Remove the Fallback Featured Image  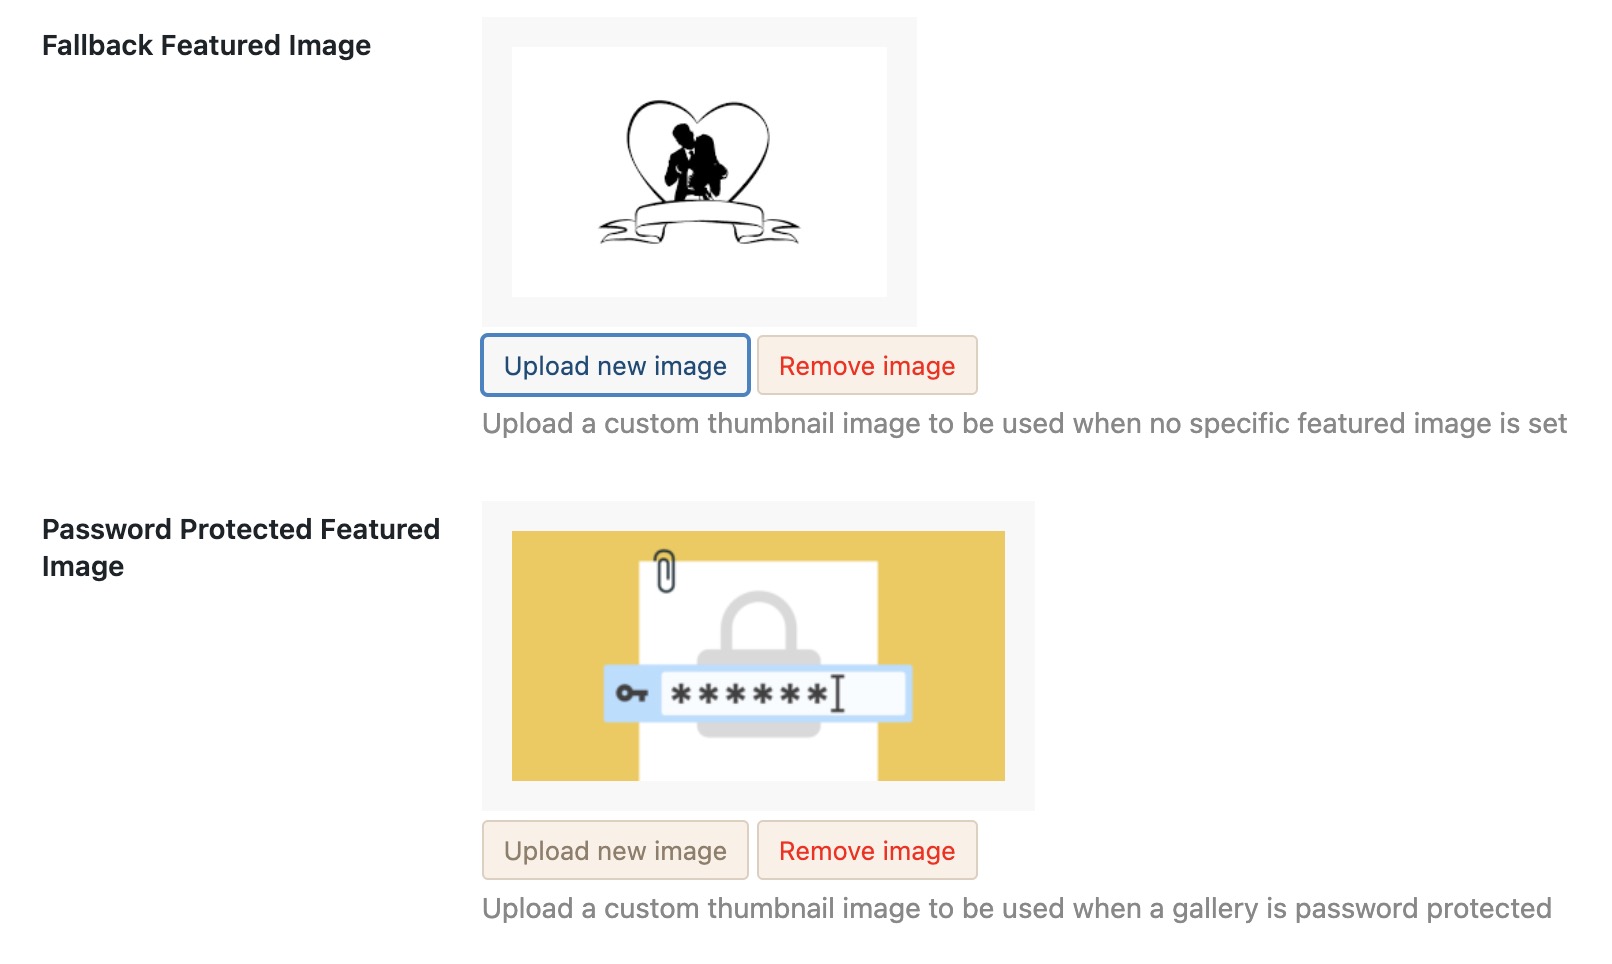[867, 365]
